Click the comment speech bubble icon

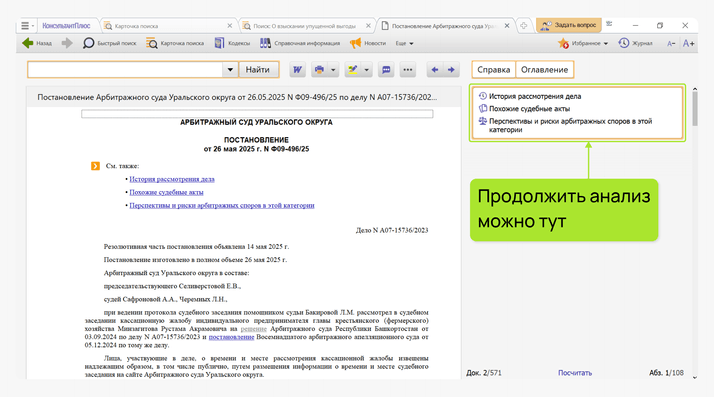(x=386, y=70)
